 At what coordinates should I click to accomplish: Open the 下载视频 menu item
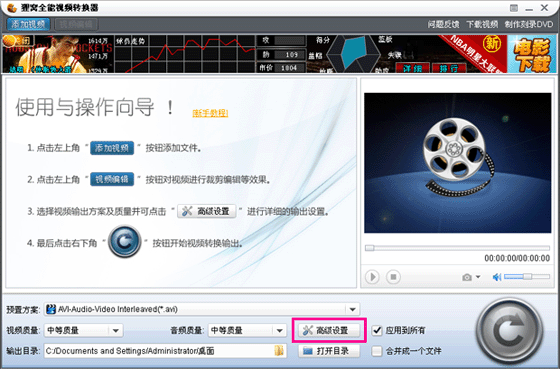pos(482,24)
